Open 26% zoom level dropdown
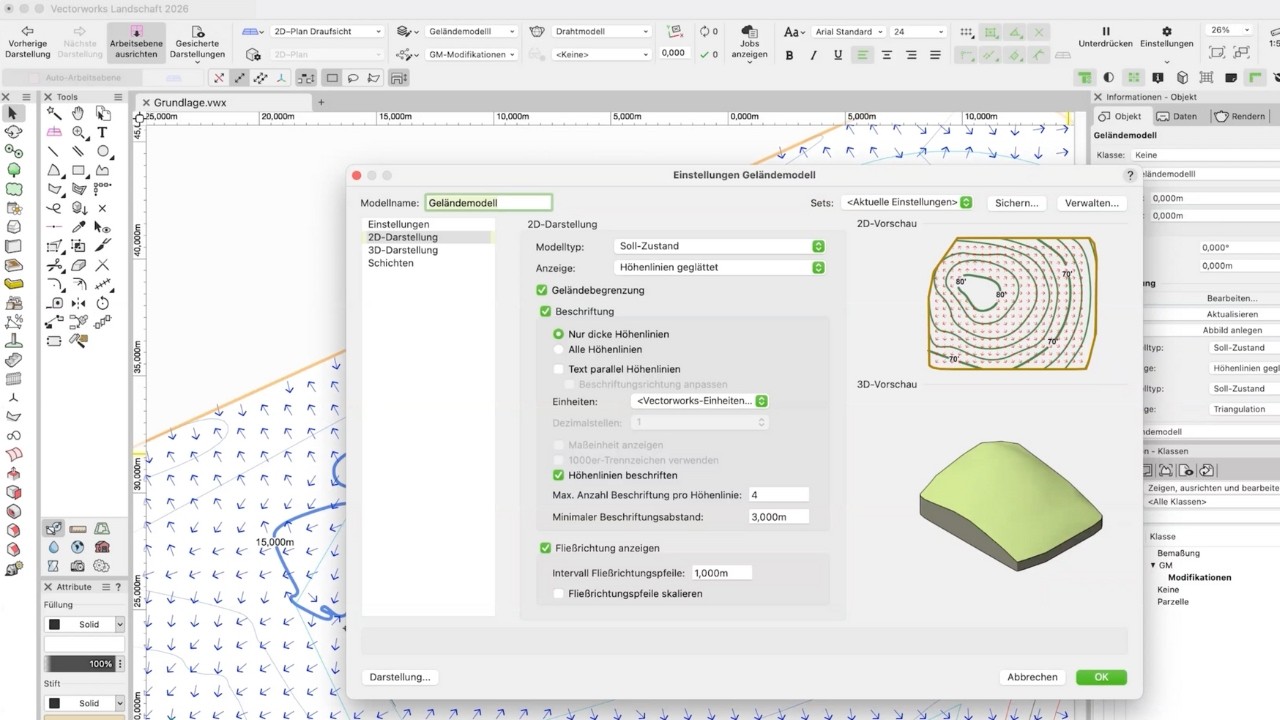 [1229, 30]
